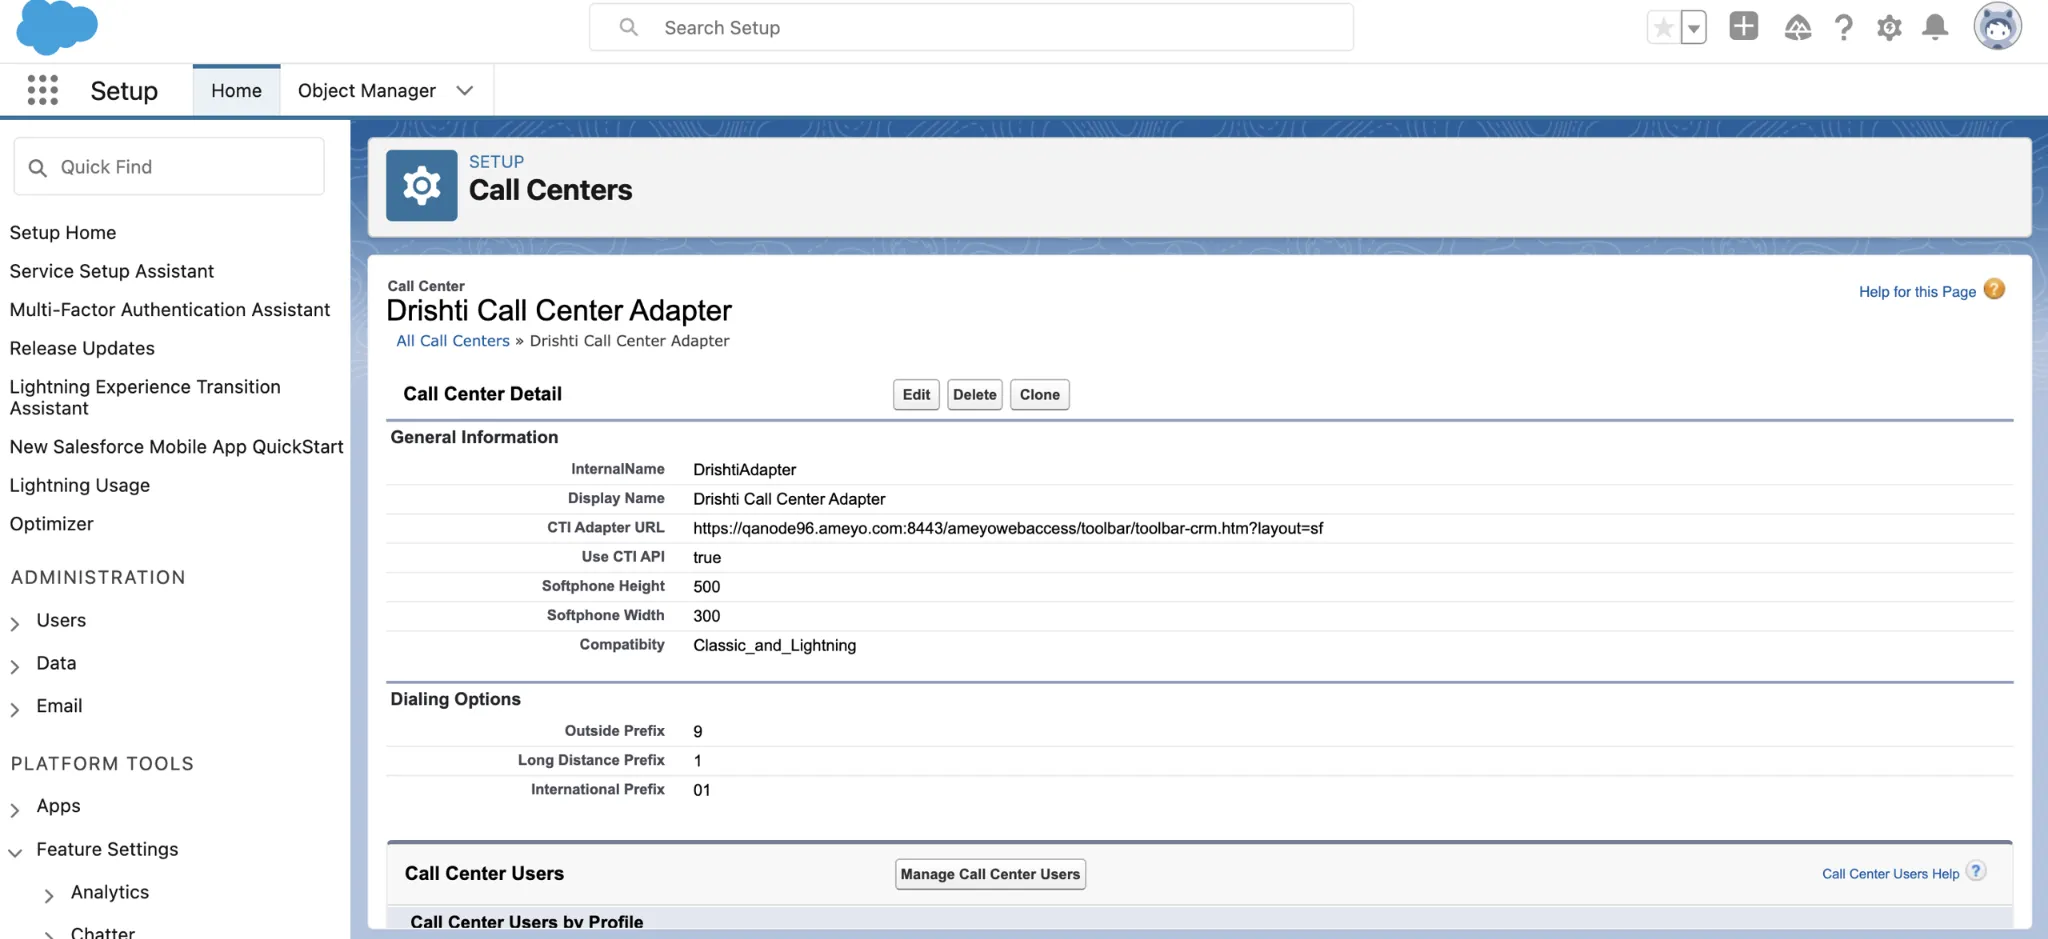Open the Trailhead guidance icon
Viewport: 2048px width, 939px height.
1797,28
